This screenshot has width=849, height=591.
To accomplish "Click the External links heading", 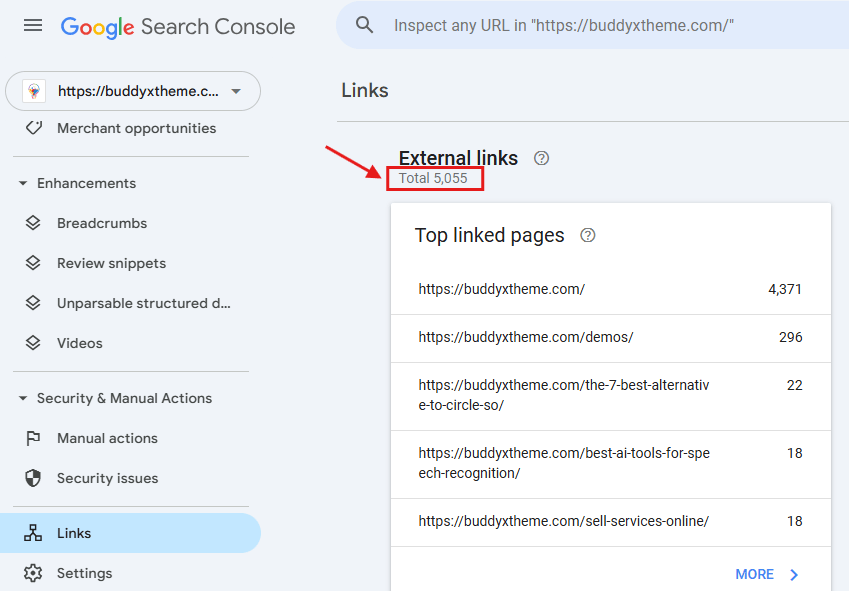I will click(458, 157).
